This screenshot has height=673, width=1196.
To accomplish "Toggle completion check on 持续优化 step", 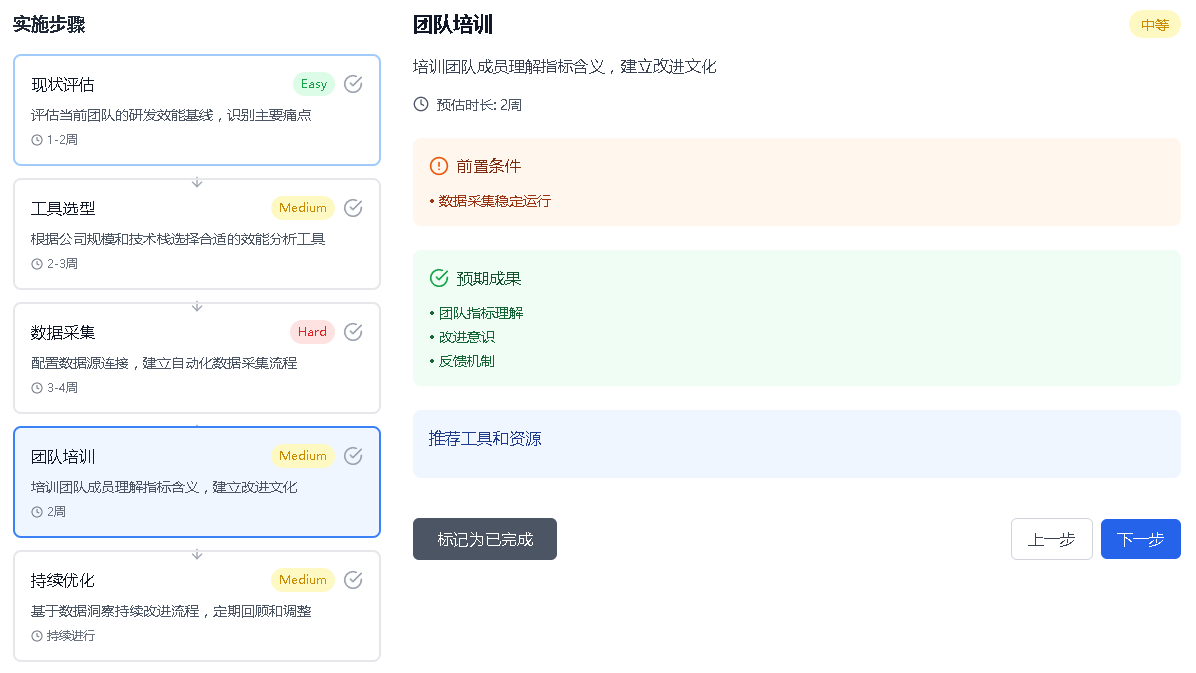I will click(x=353, y=580).
